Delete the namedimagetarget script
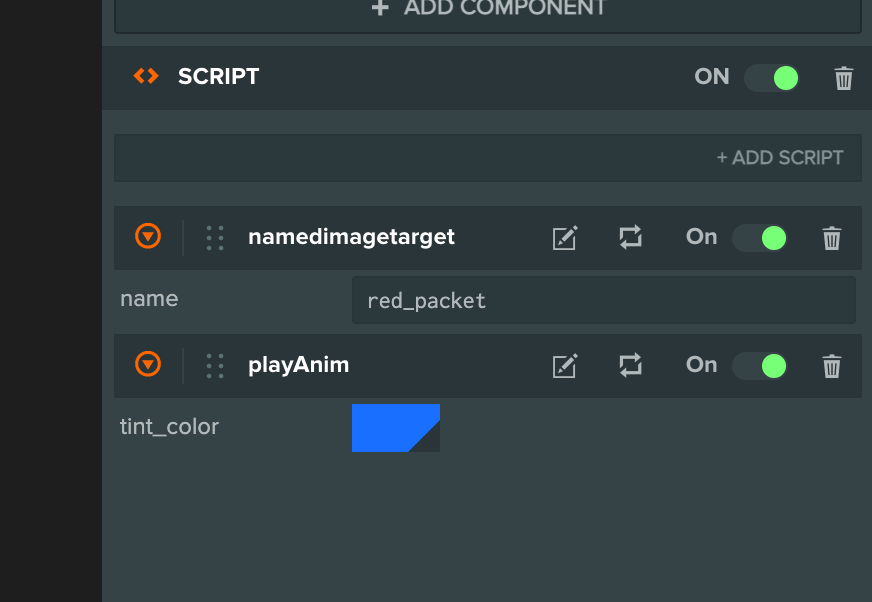 (832, 238)
